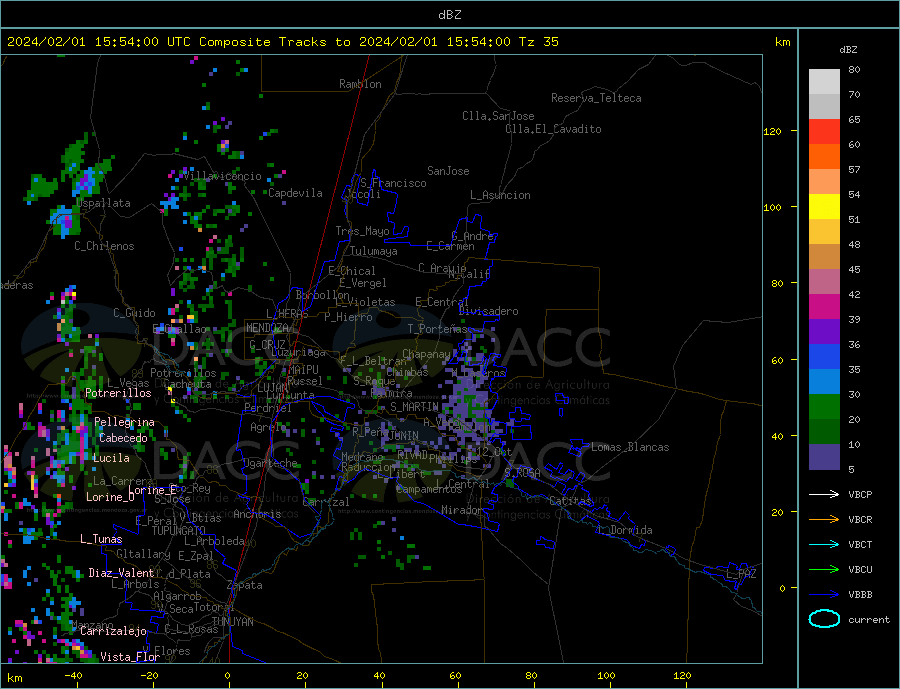Click the 'Chapanay' map label
This screenshot has height=689, width=900.
pos(426,354)
